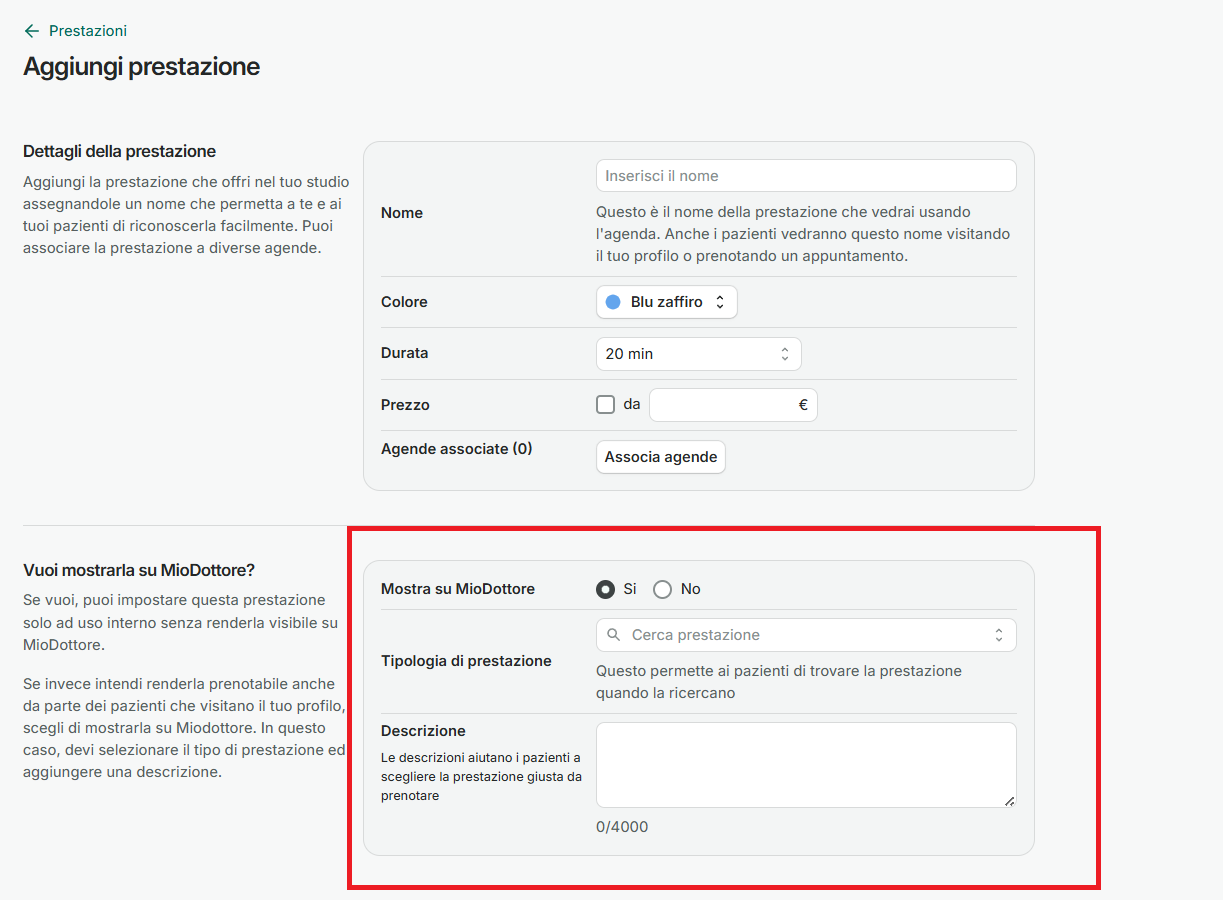The width and height of the screenshot is (1223, 900).
Task: Click the Descrizione field label
Action: (x=424, y=731)
